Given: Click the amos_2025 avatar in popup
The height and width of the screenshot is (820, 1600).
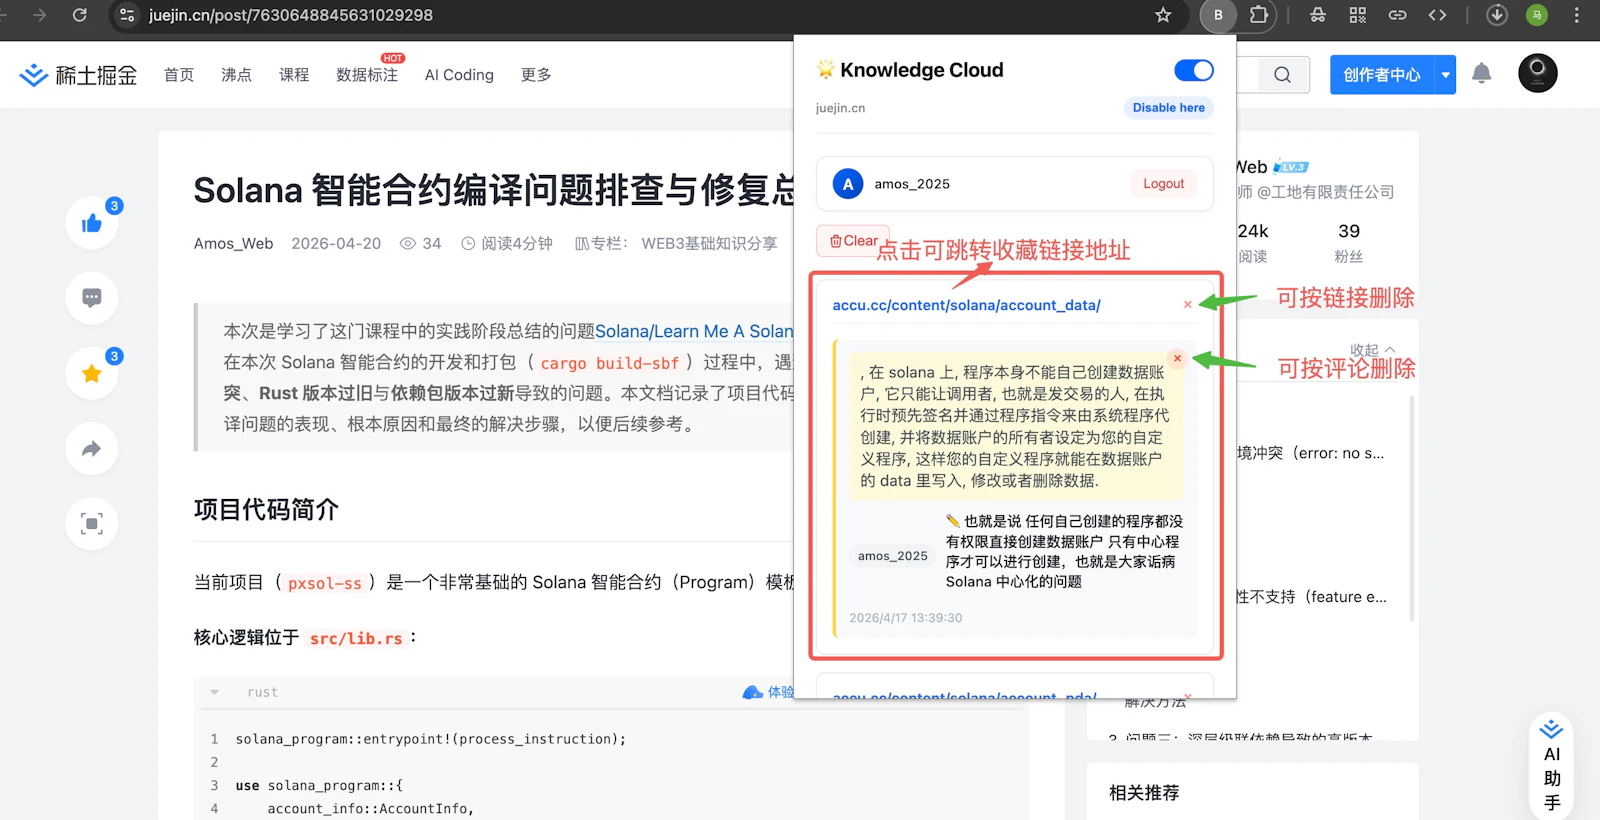Looking at the screenshot, I should (x=847, y=184).
